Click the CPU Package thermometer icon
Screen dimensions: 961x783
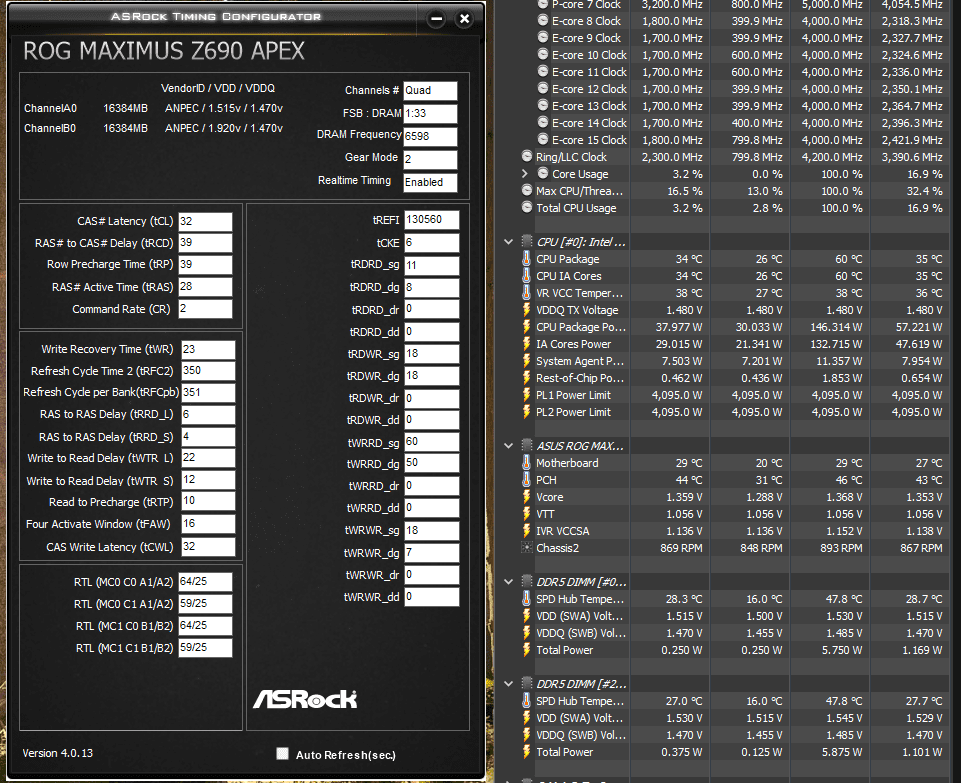(x=526, y=259)
